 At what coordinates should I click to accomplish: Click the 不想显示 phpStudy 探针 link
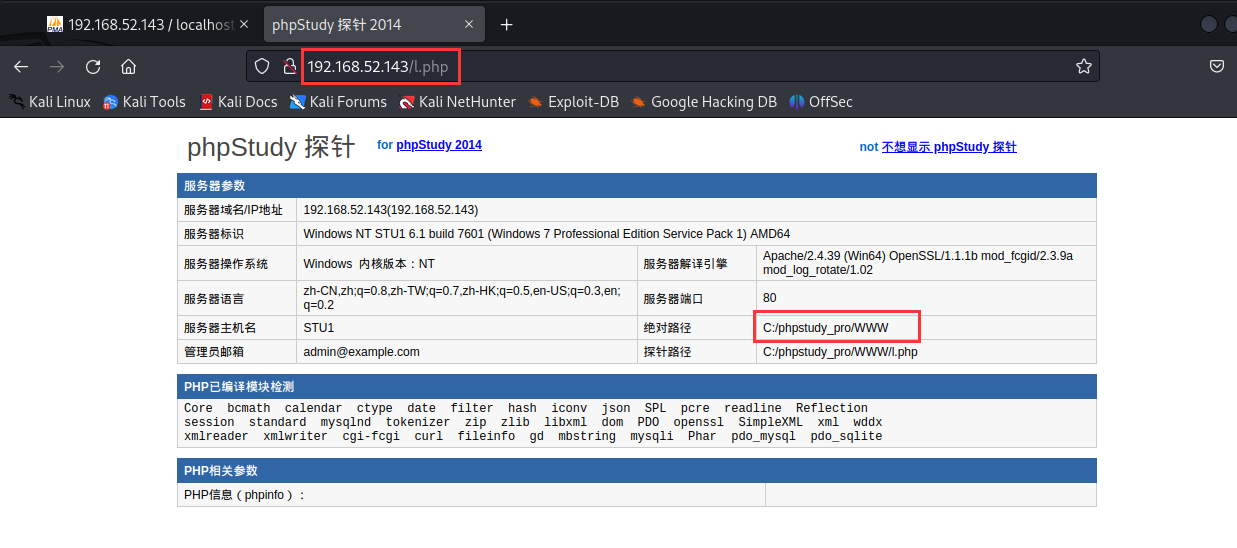949,147
